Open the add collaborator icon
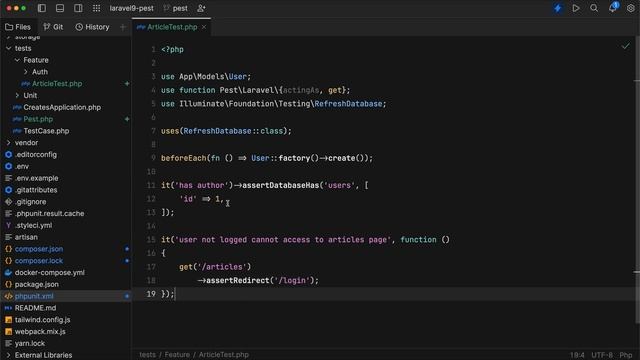The width and height of the screenshot is (640, 360). pos(201,8)
